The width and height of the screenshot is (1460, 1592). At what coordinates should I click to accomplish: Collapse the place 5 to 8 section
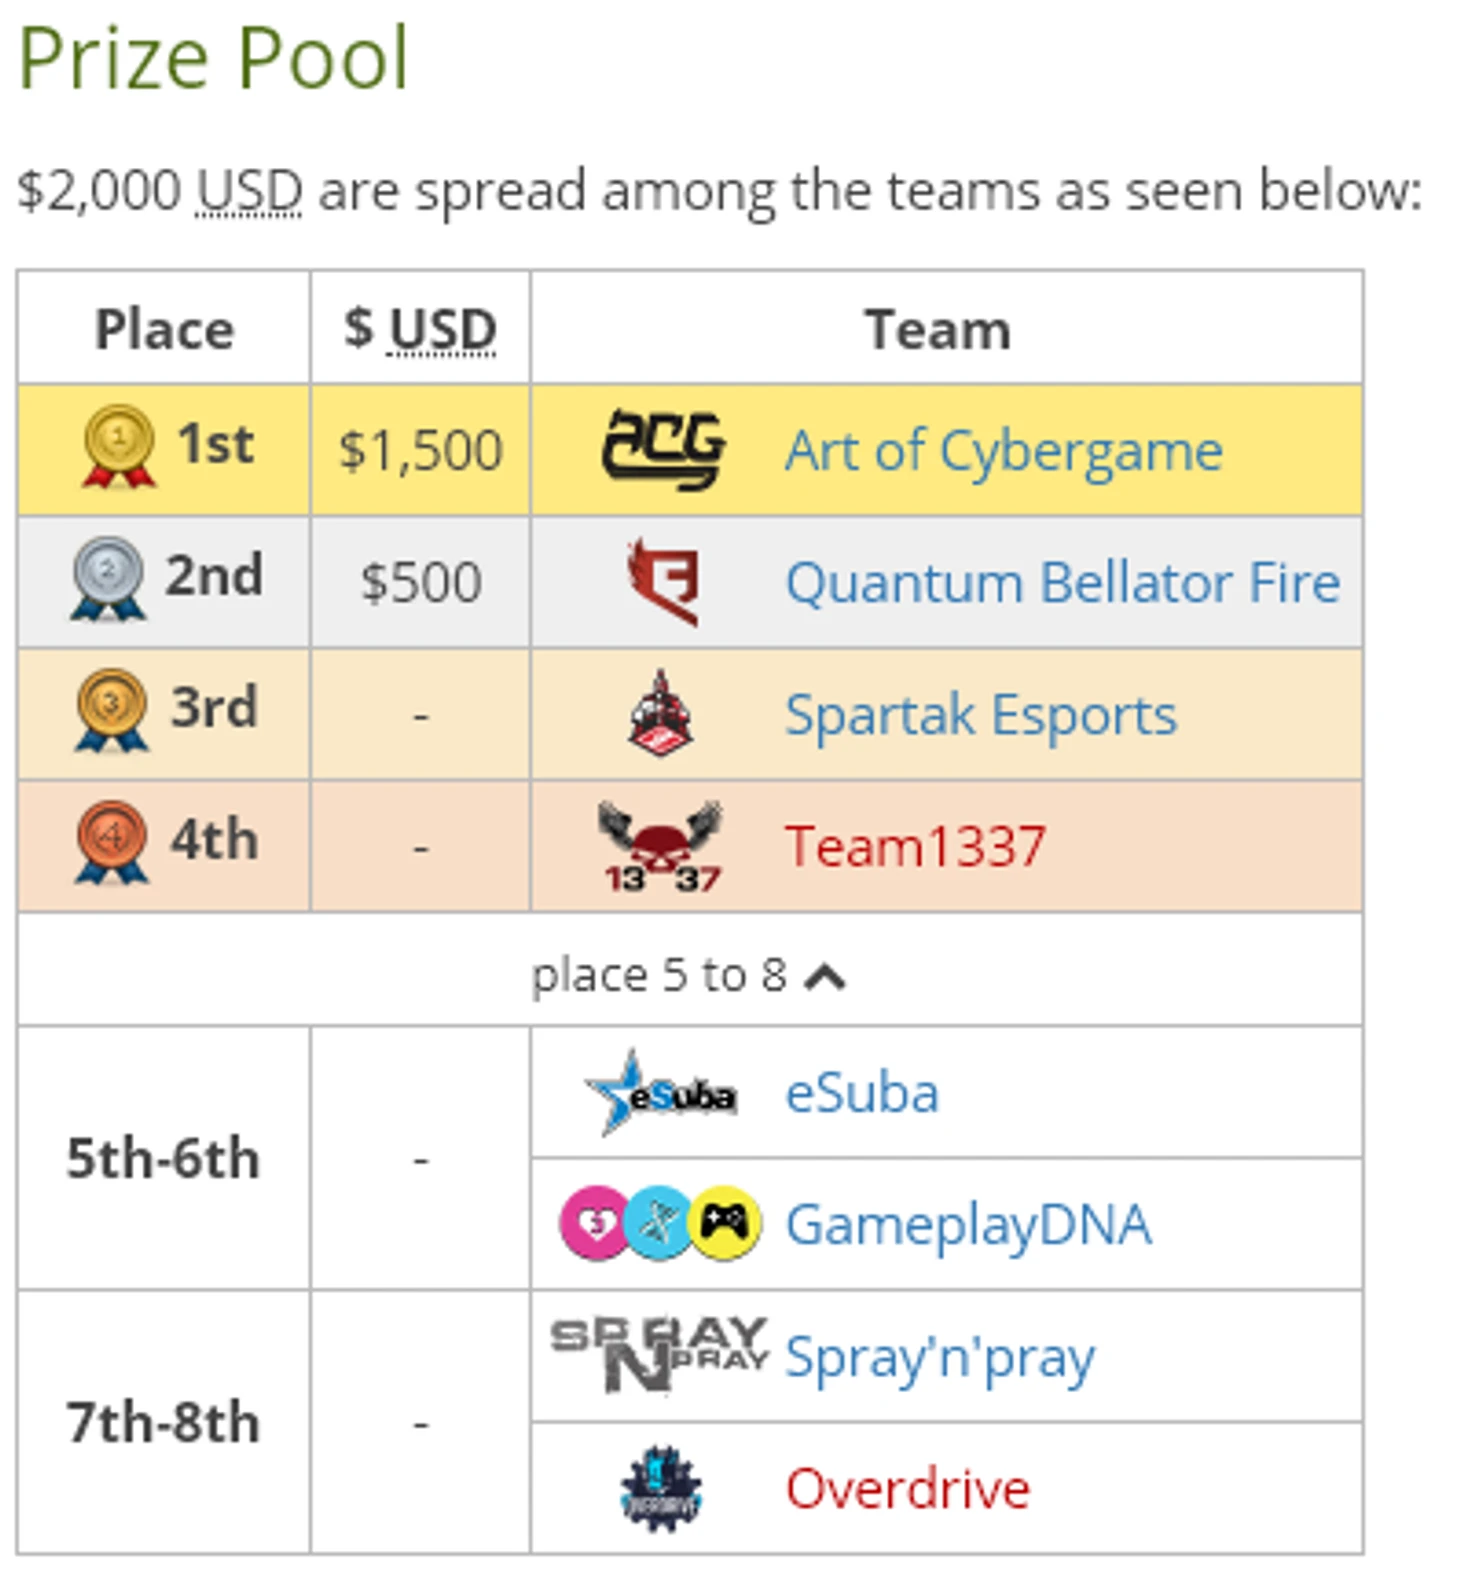click(688, 974)
